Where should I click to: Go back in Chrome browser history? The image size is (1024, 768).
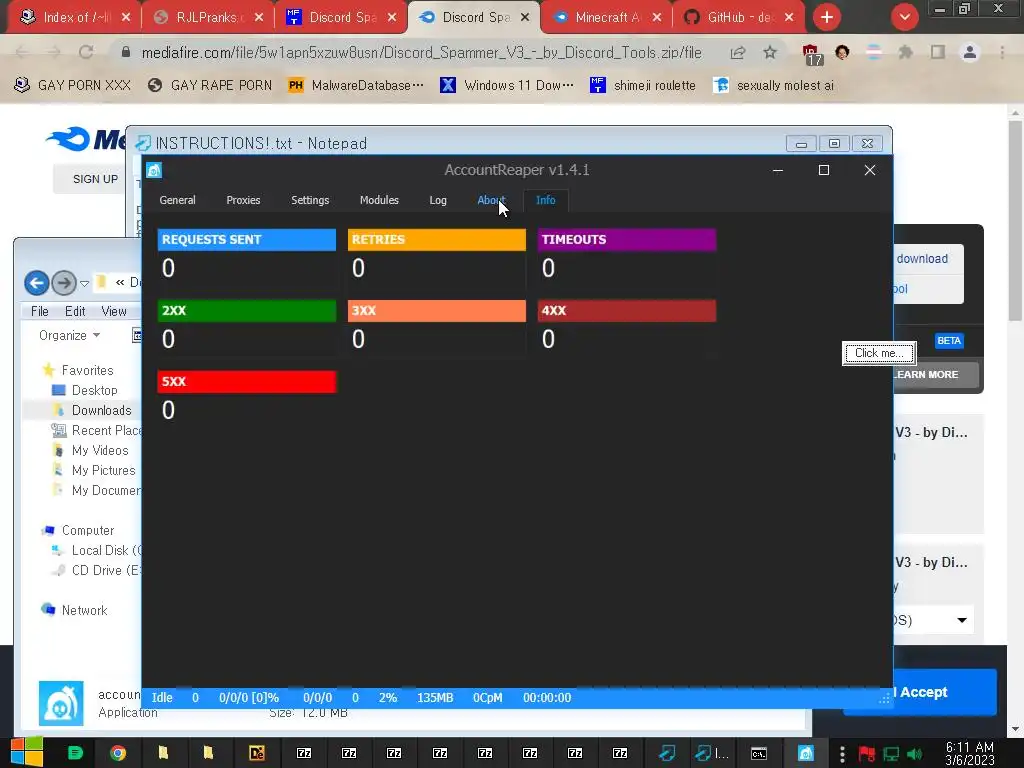22,52
